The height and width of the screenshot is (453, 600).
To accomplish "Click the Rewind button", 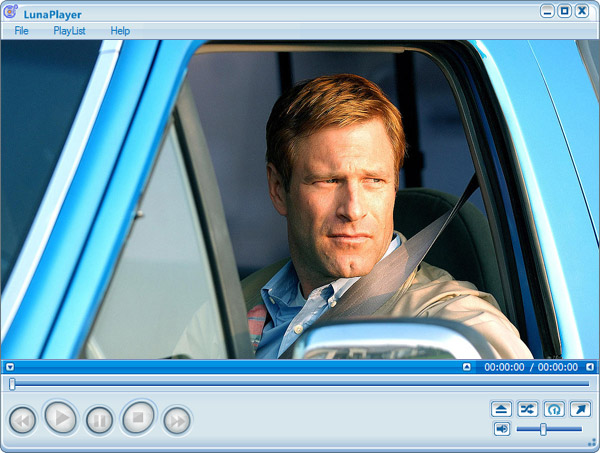I will tap(22, 420).
